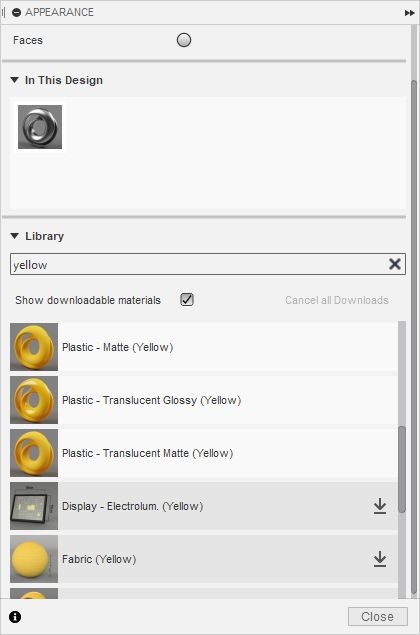Collapse the Appearance panel with minus icon
Viewport: 420px width, 635px height.
point(16,13)
